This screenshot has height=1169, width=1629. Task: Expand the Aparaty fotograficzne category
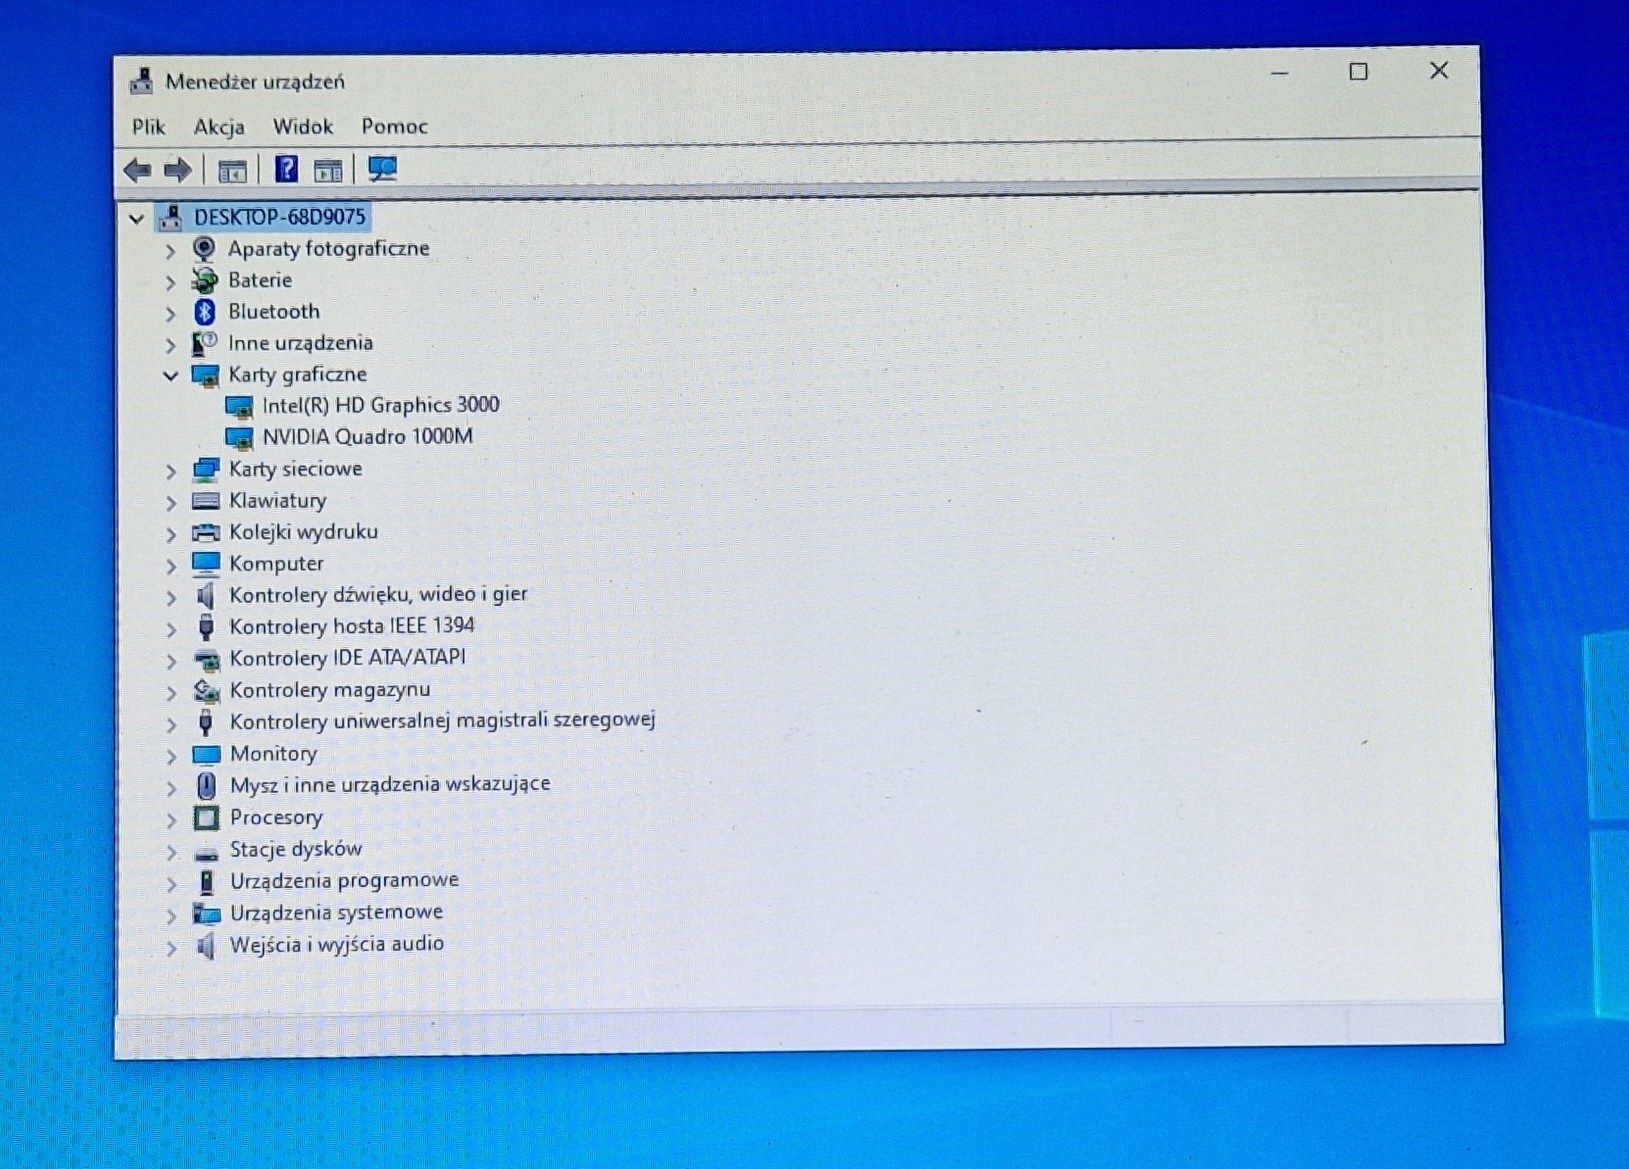click(171, 250)
